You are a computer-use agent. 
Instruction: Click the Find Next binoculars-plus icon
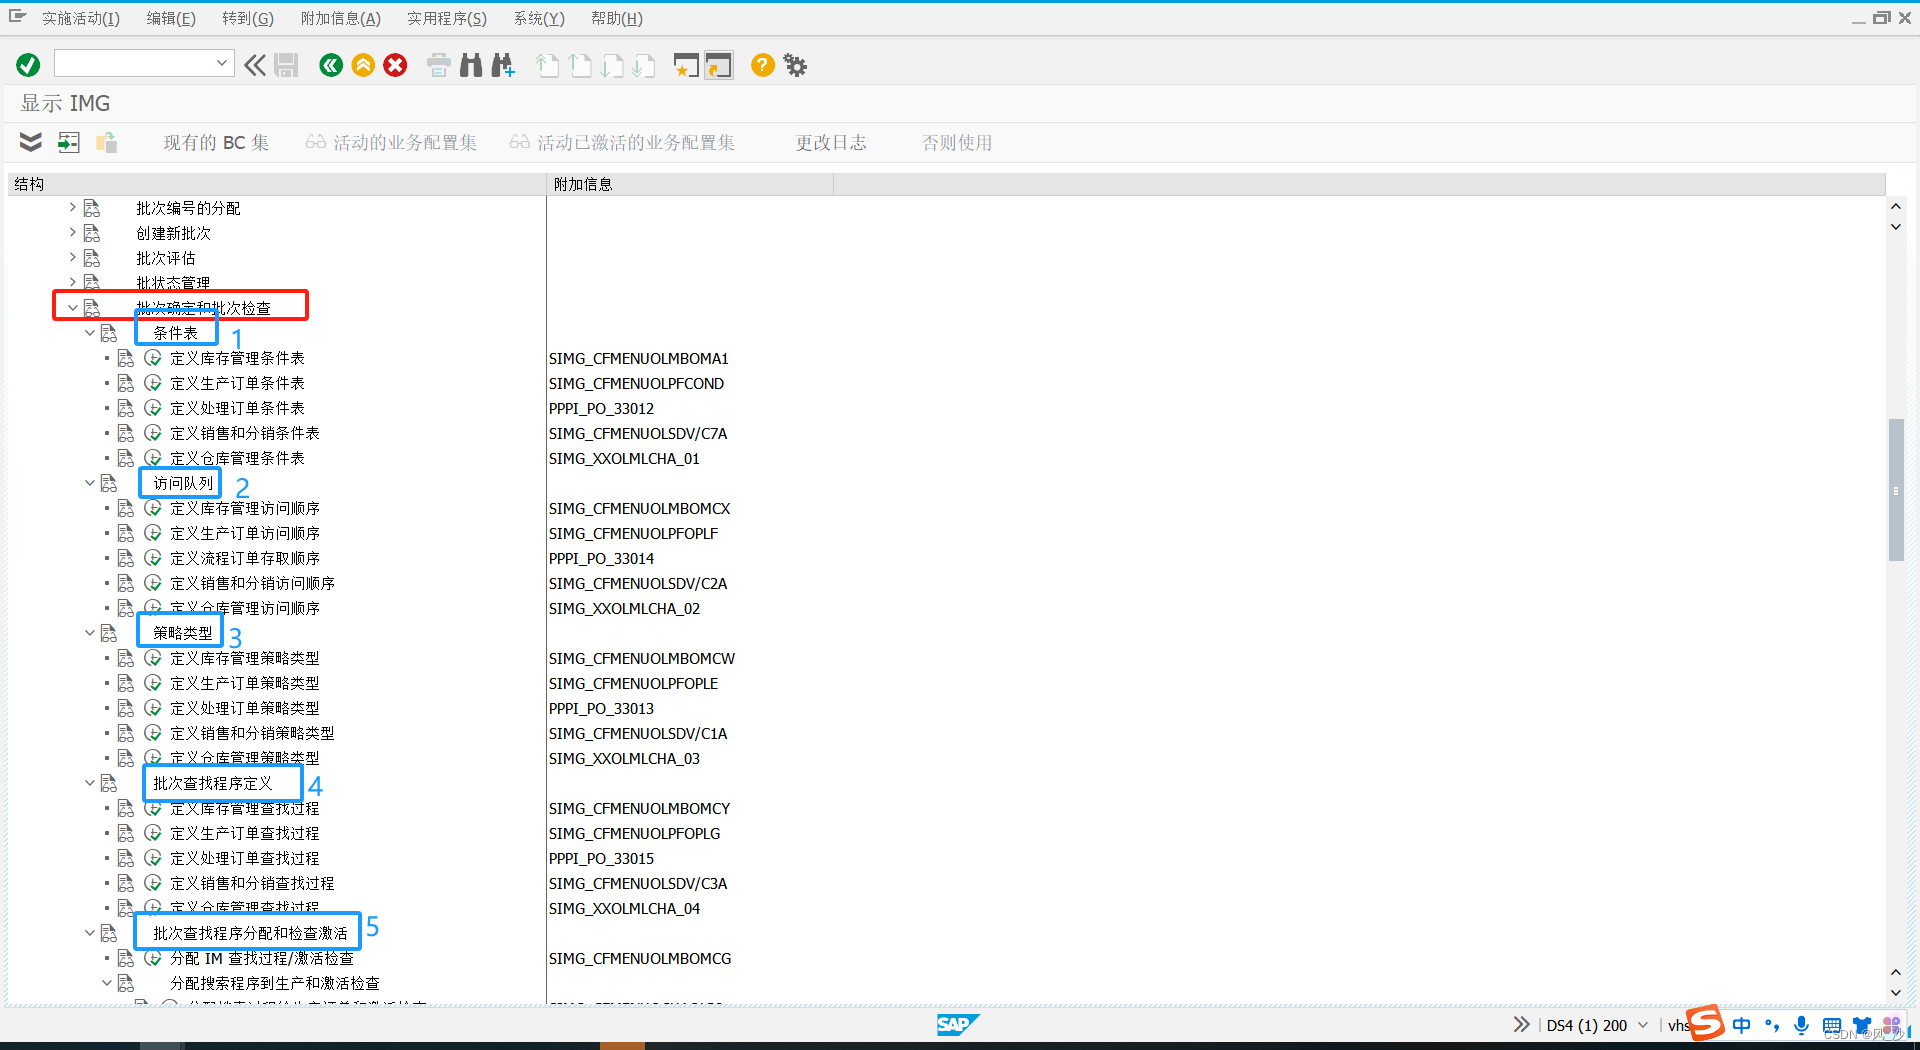503,64
